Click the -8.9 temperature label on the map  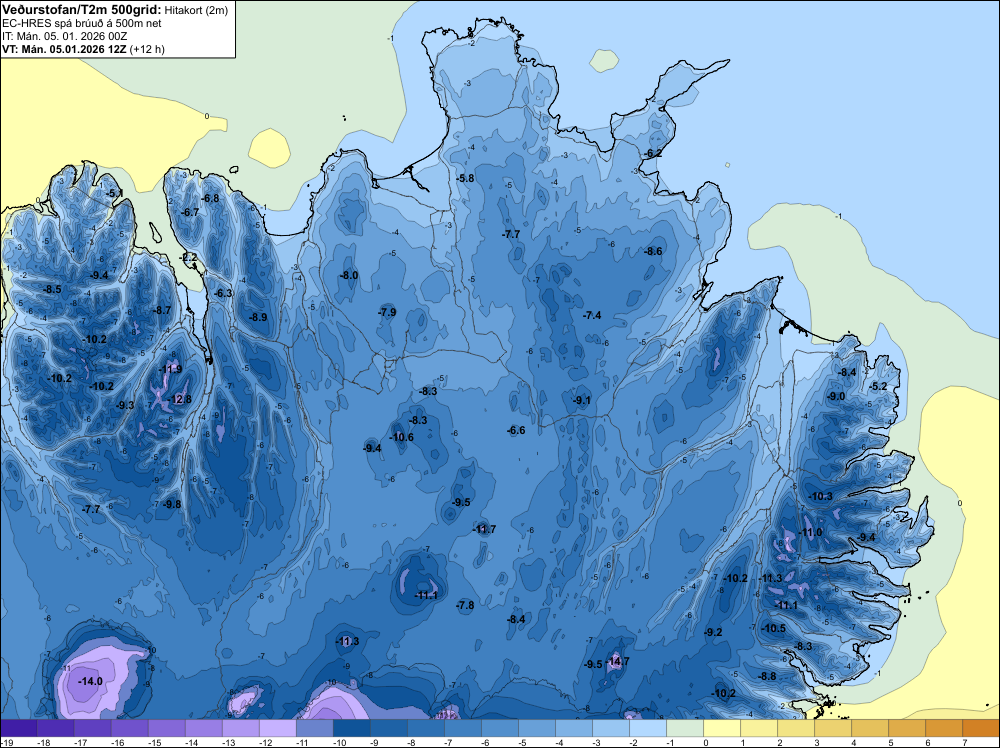pyautogui.click(x=258, y=317)
